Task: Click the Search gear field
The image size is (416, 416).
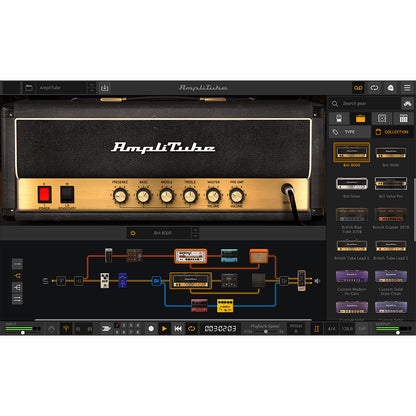Action: coord(370,104)
